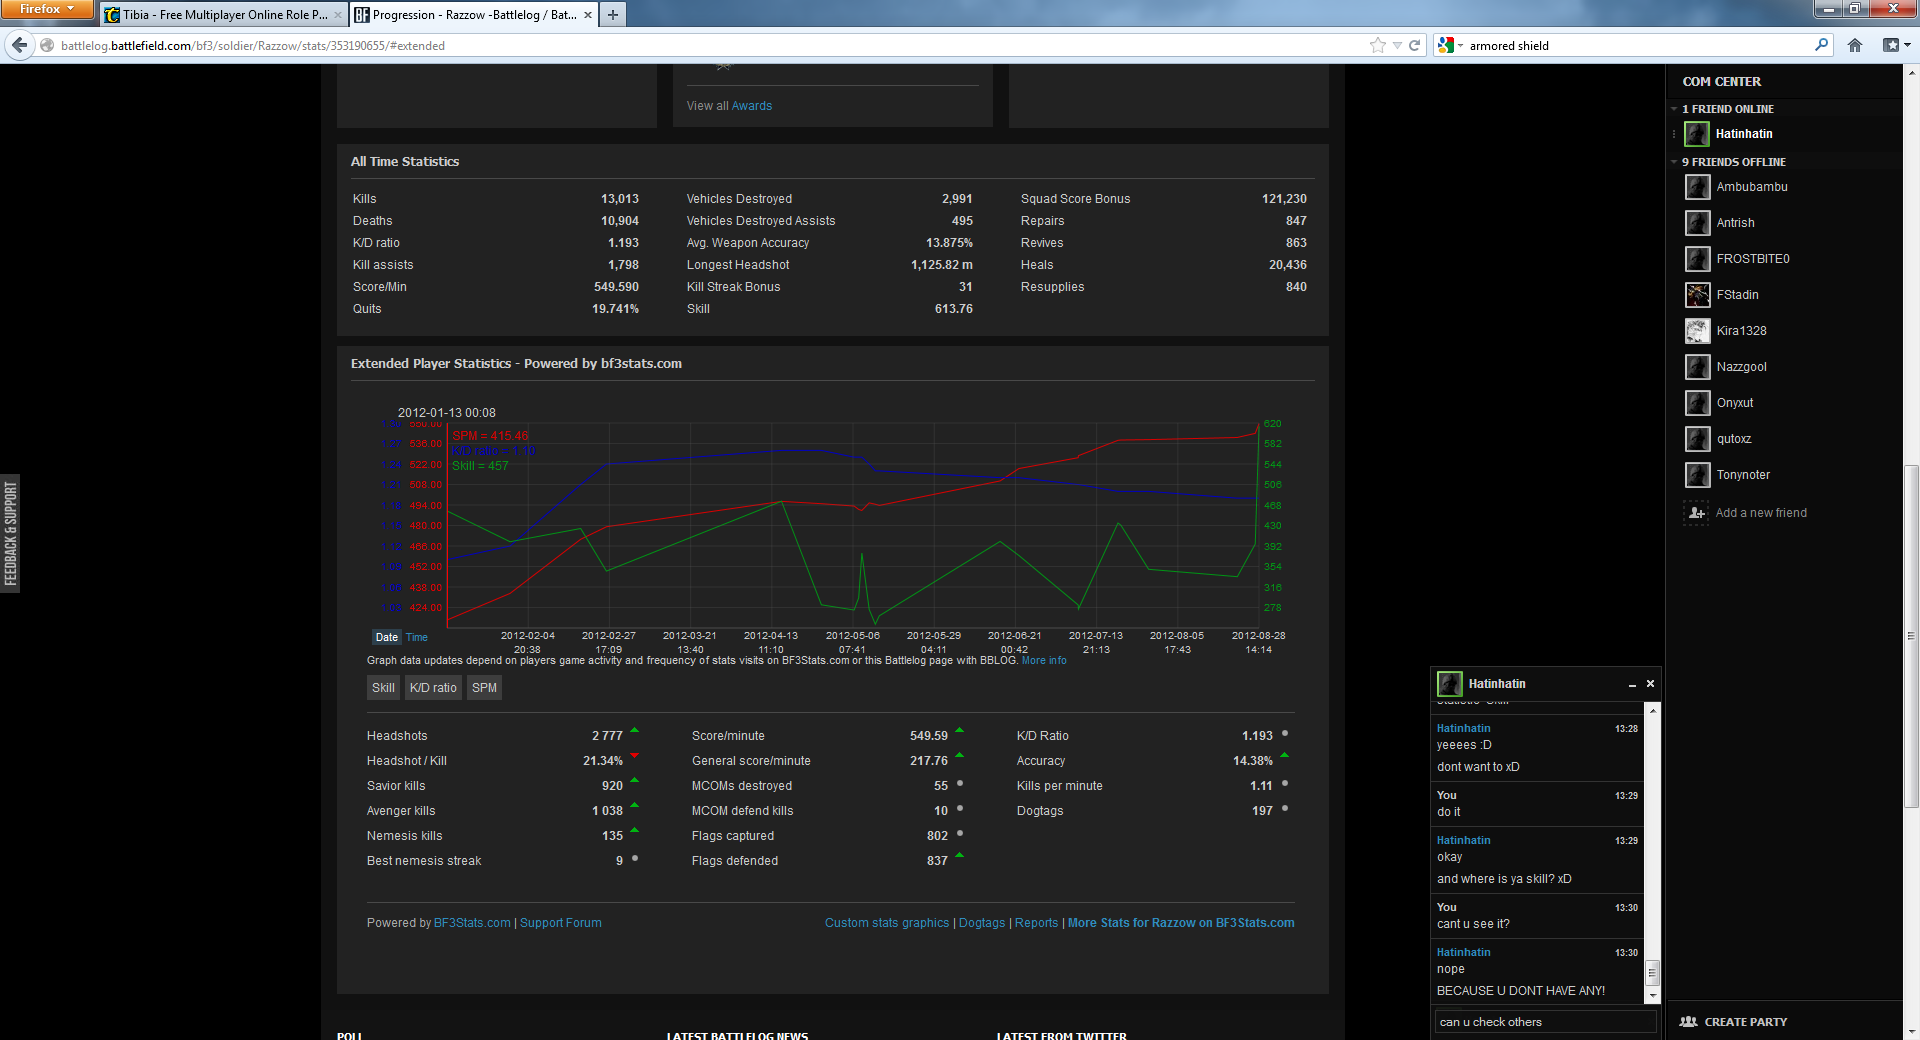Open the Firefox home page icon

[x=1855, y=45]
